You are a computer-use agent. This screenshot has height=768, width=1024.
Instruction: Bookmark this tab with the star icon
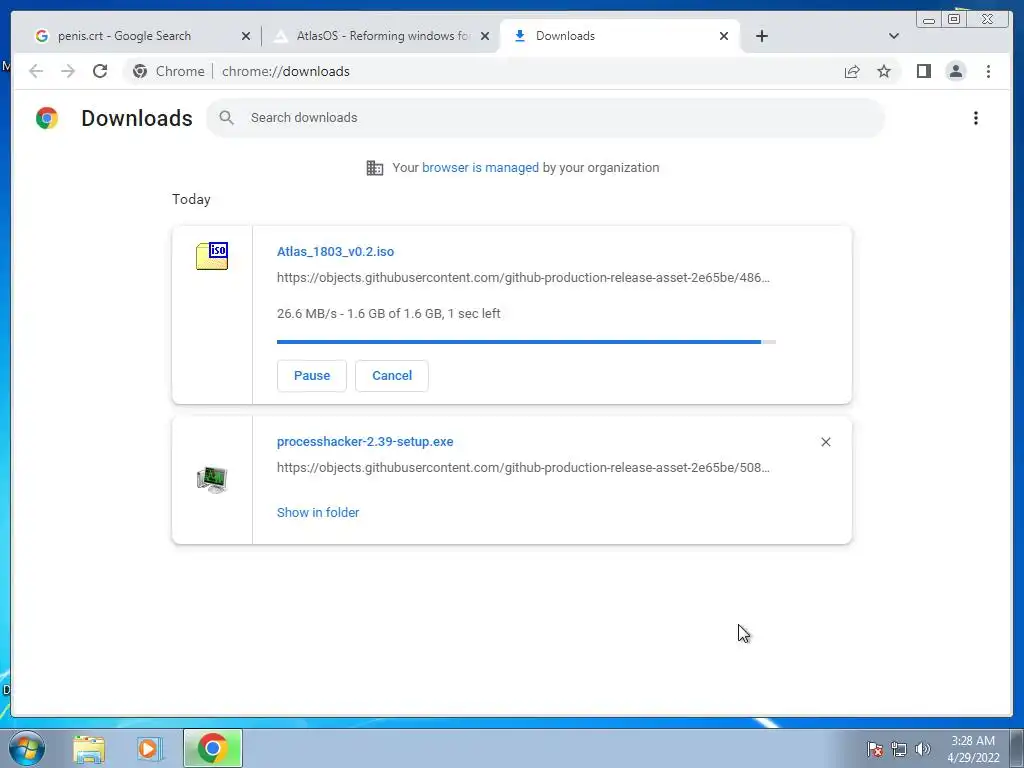pyautogui.click(x=884, y=71)
